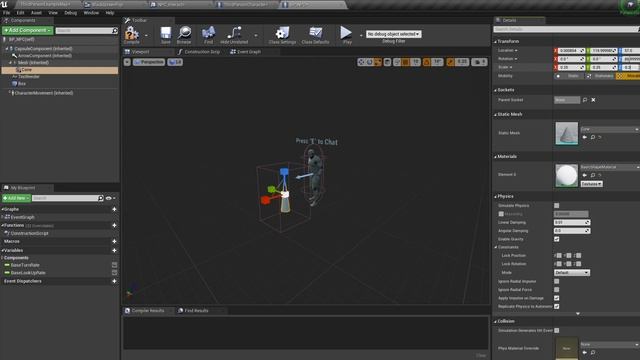Toggle Hide Unrelated nodes icon

234,34
